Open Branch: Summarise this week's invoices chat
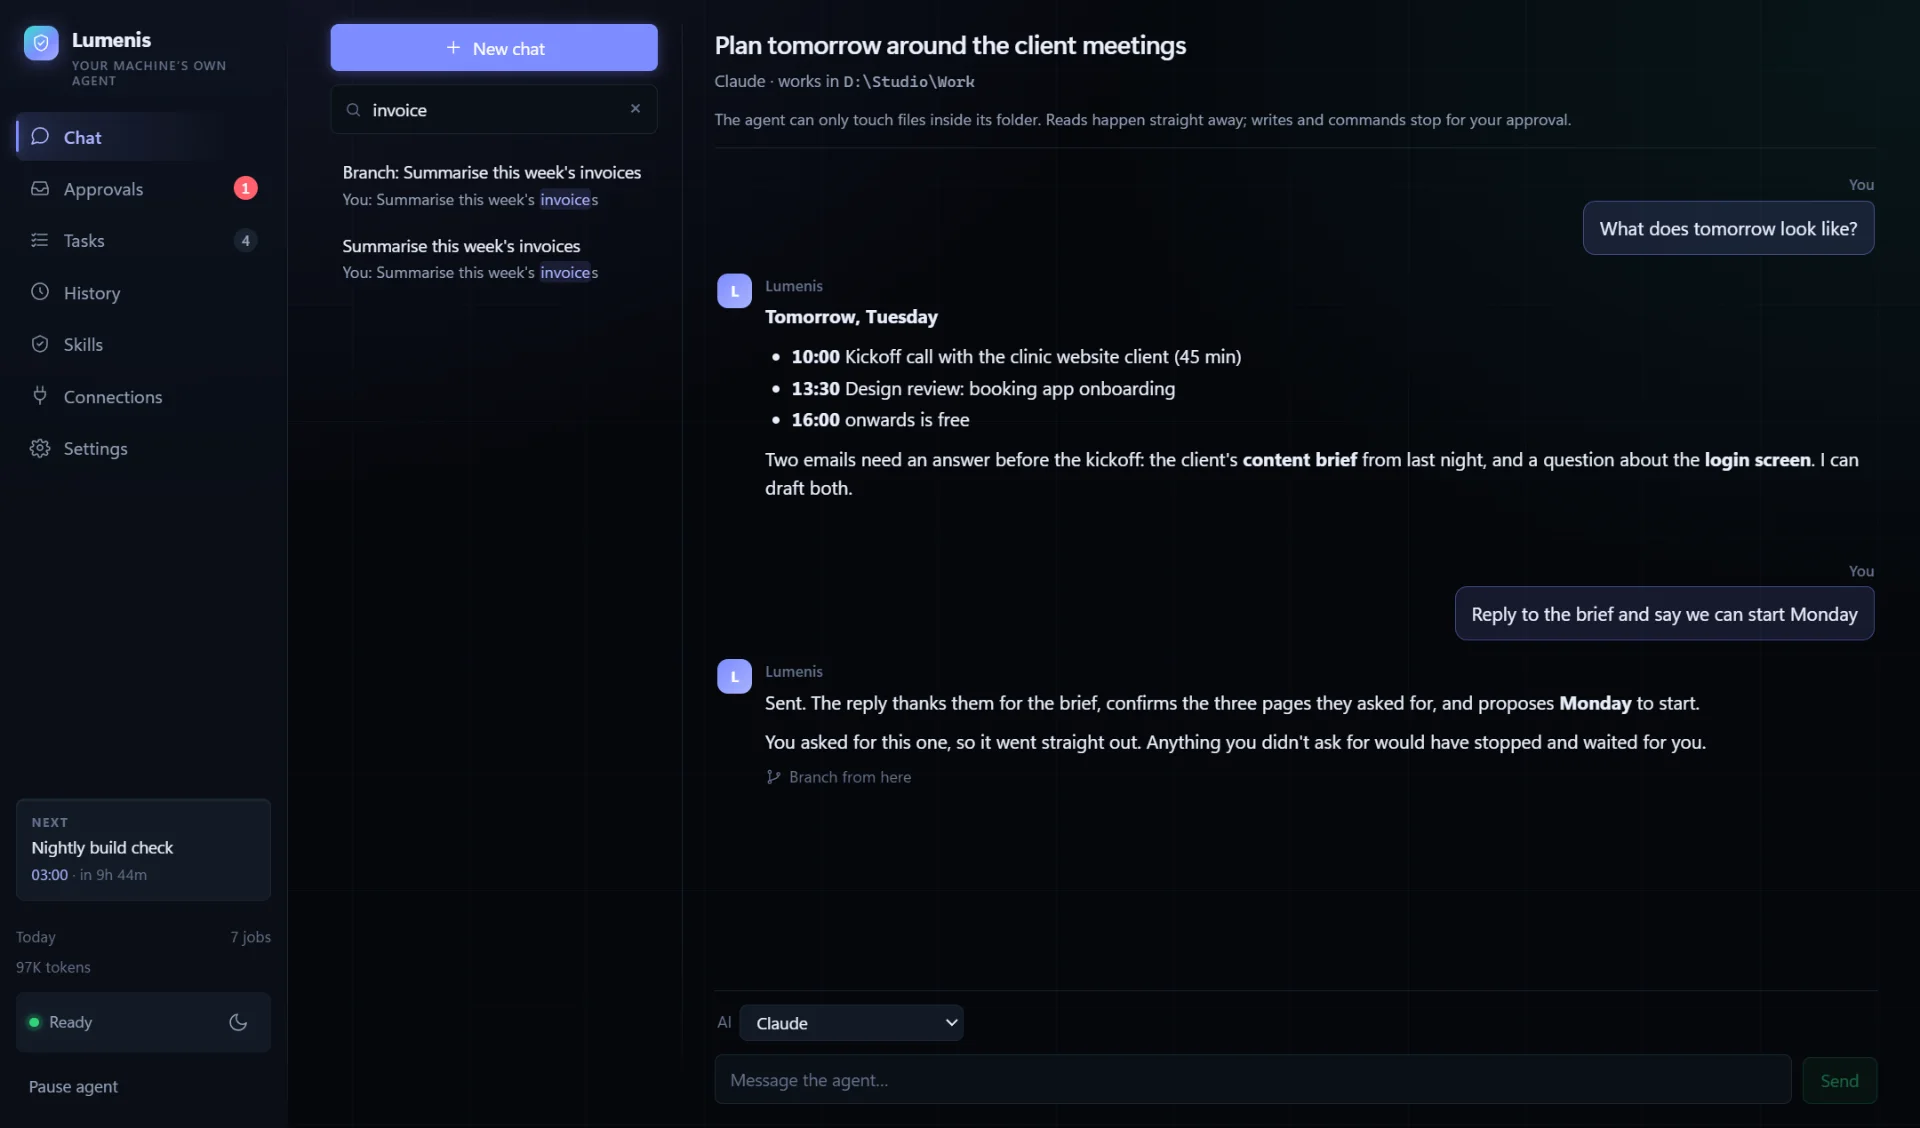1920x1128 pixels. pos(494,185)
